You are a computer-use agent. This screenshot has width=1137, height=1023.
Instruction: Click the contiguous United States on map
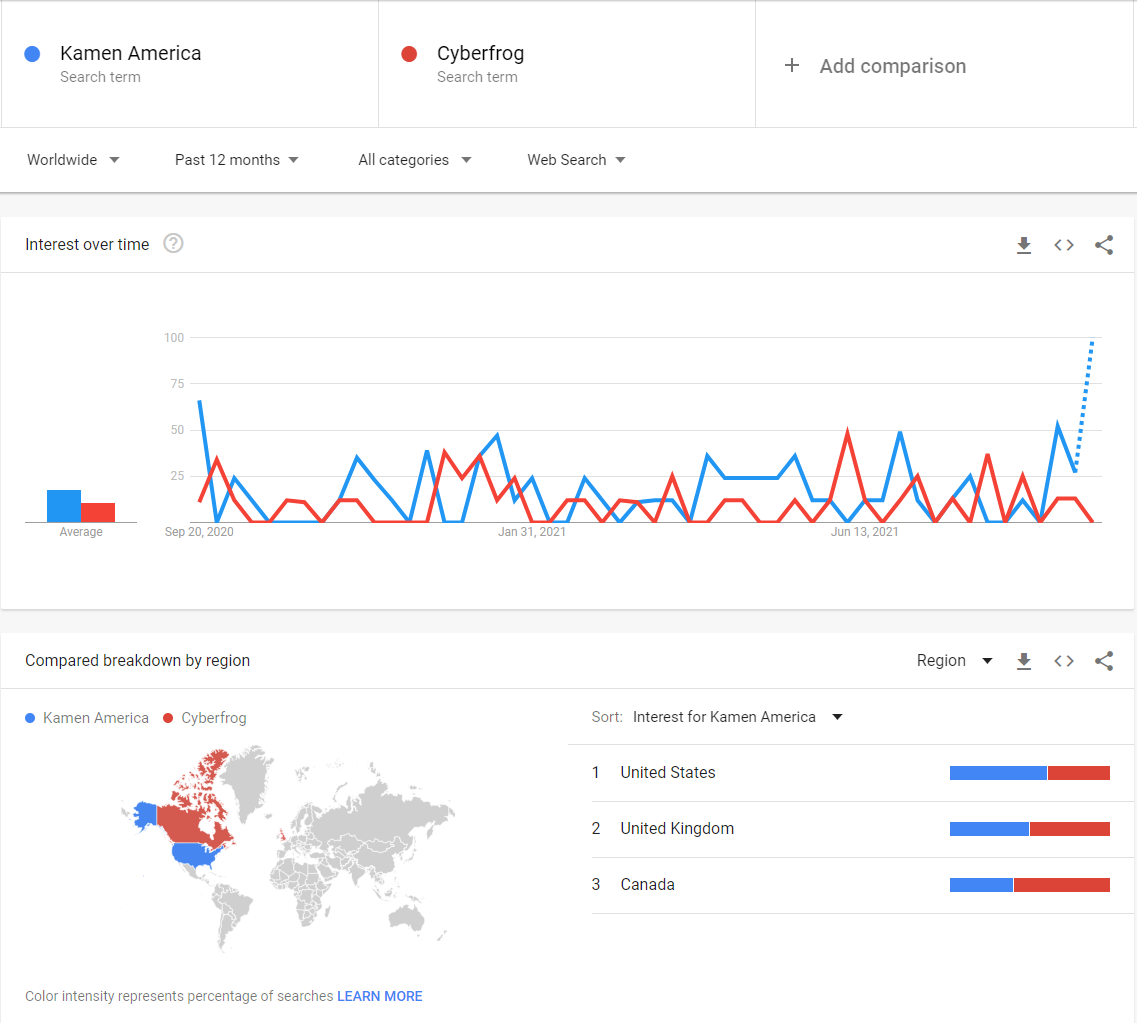point(194,854)
